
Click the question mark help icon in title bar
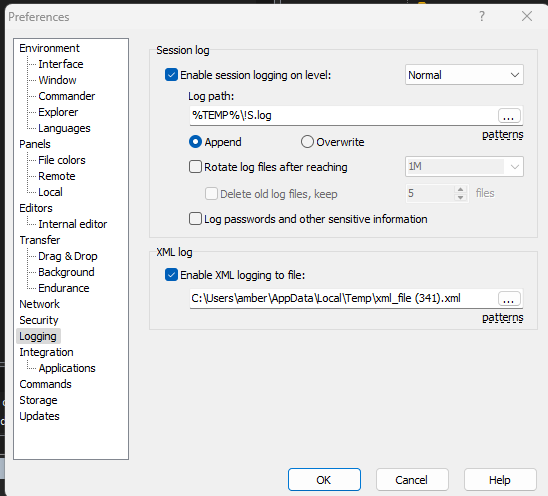(x=482, y=16)
